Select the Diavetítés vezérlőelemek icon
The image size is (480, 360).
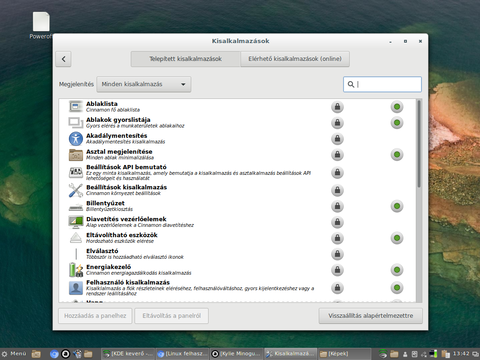(x=76, y=222)
